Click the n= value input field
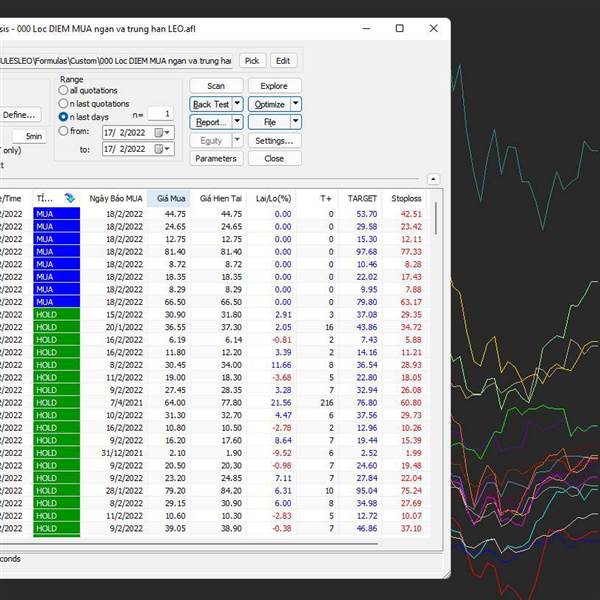This screenshot has height=600, width=600. [160, 114]
